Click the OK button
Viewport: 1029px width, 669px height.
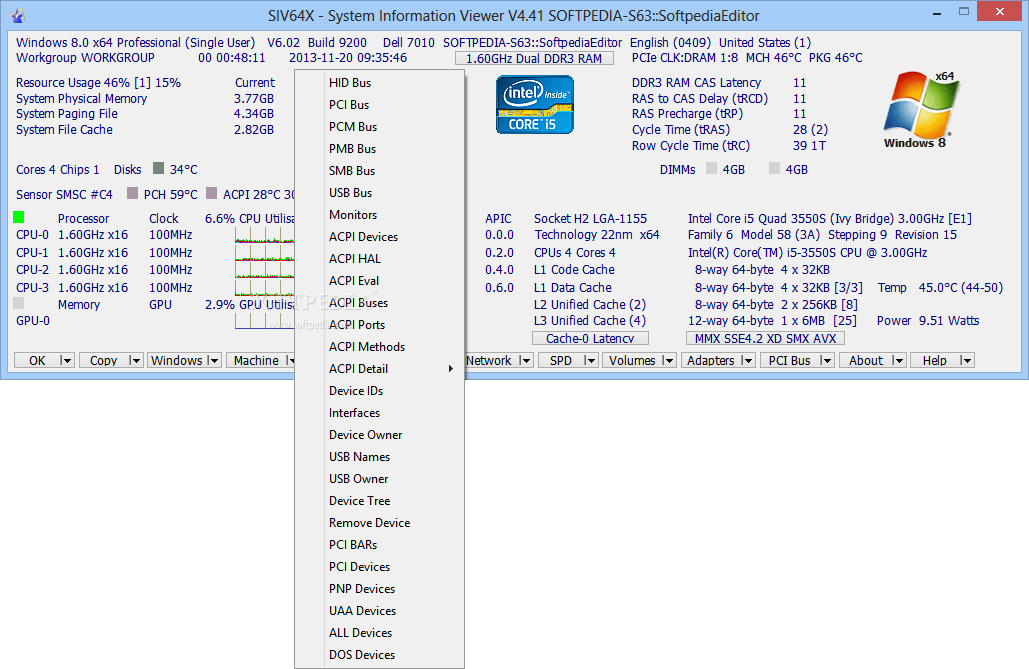tap(37, 360)
